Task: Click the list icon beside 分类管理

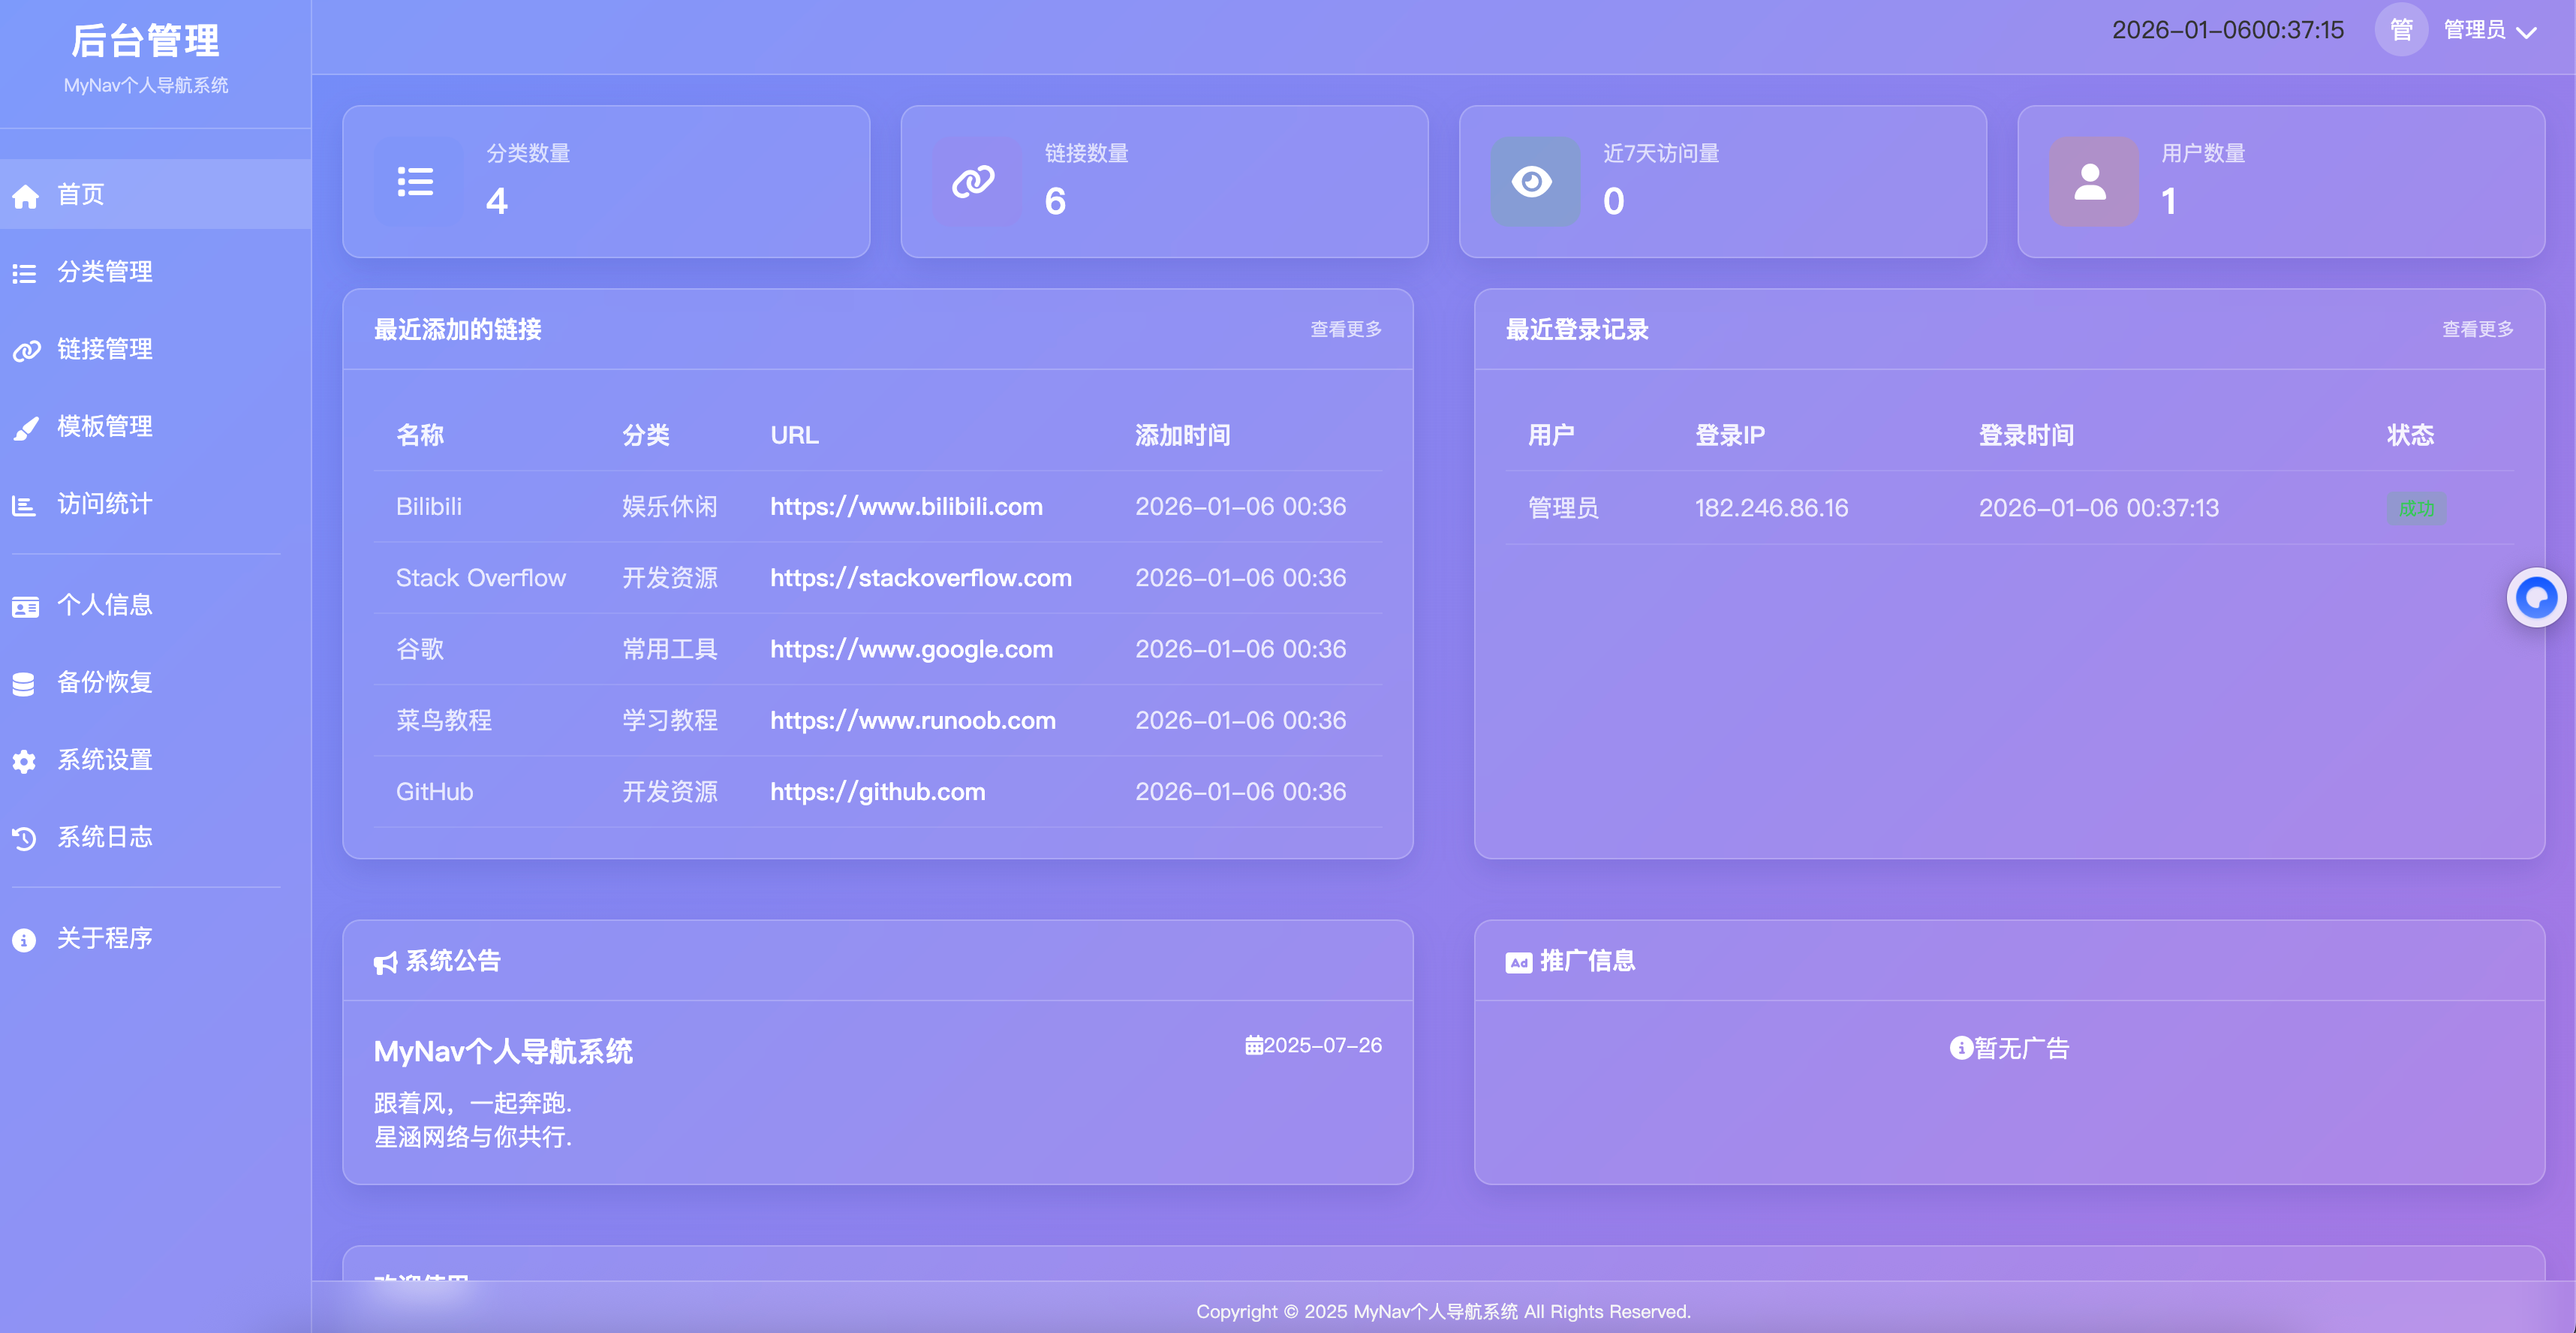Action: (x=24, y=273)
